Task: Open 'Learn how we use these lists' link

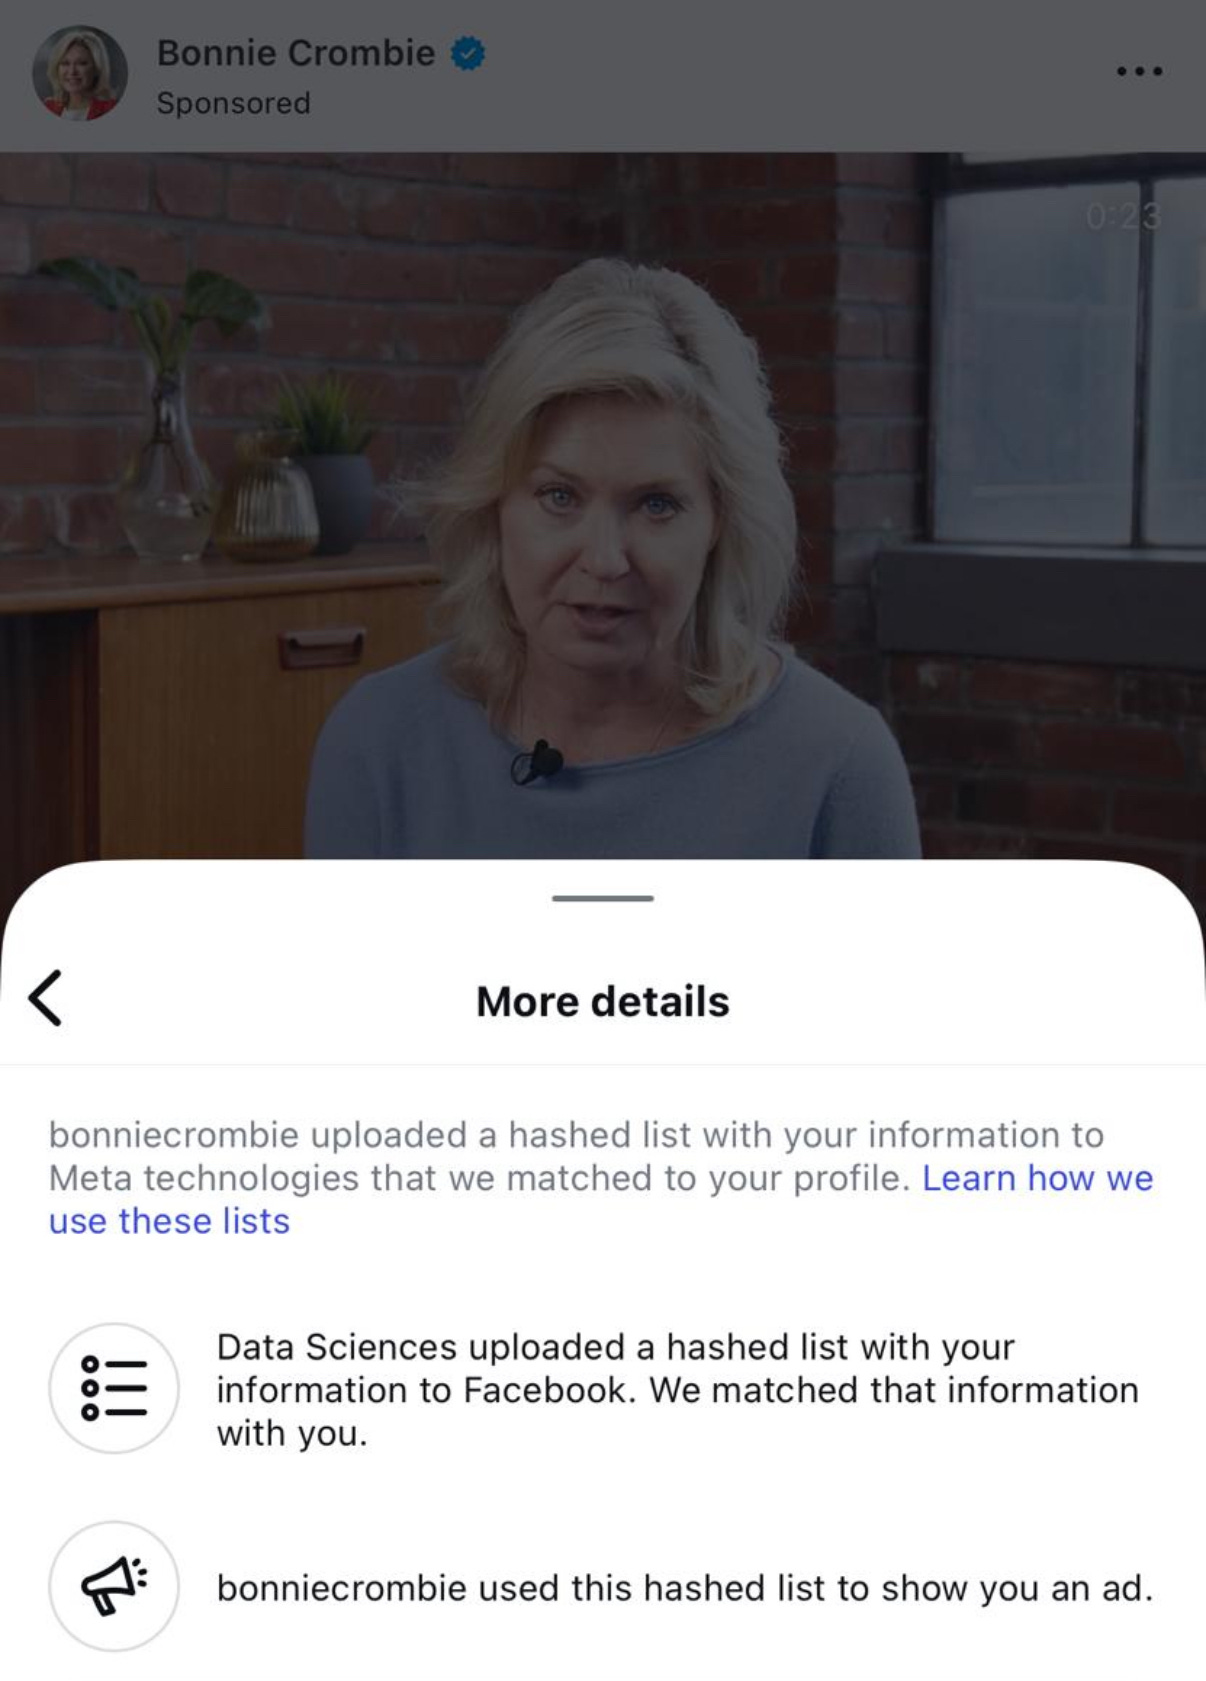Action: pyautogui.click(x=601, y=1199)
